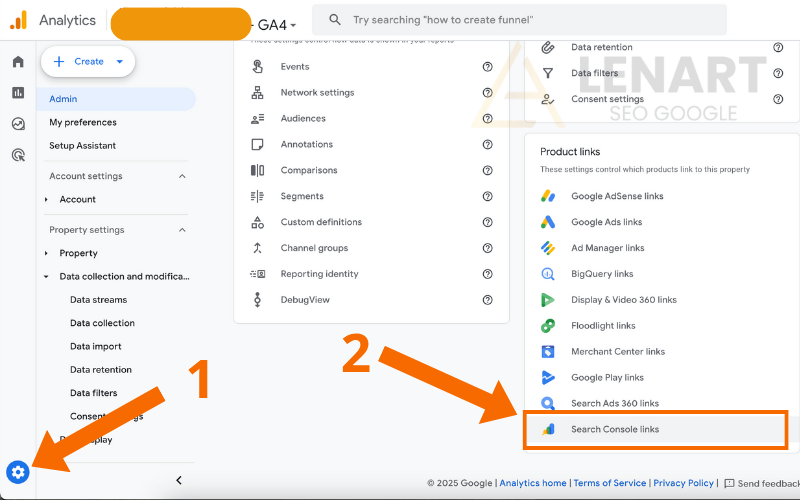The image size is (800, 500).
Task: Open the Advertising icon in left rail
Action: [x=18, y=155]
